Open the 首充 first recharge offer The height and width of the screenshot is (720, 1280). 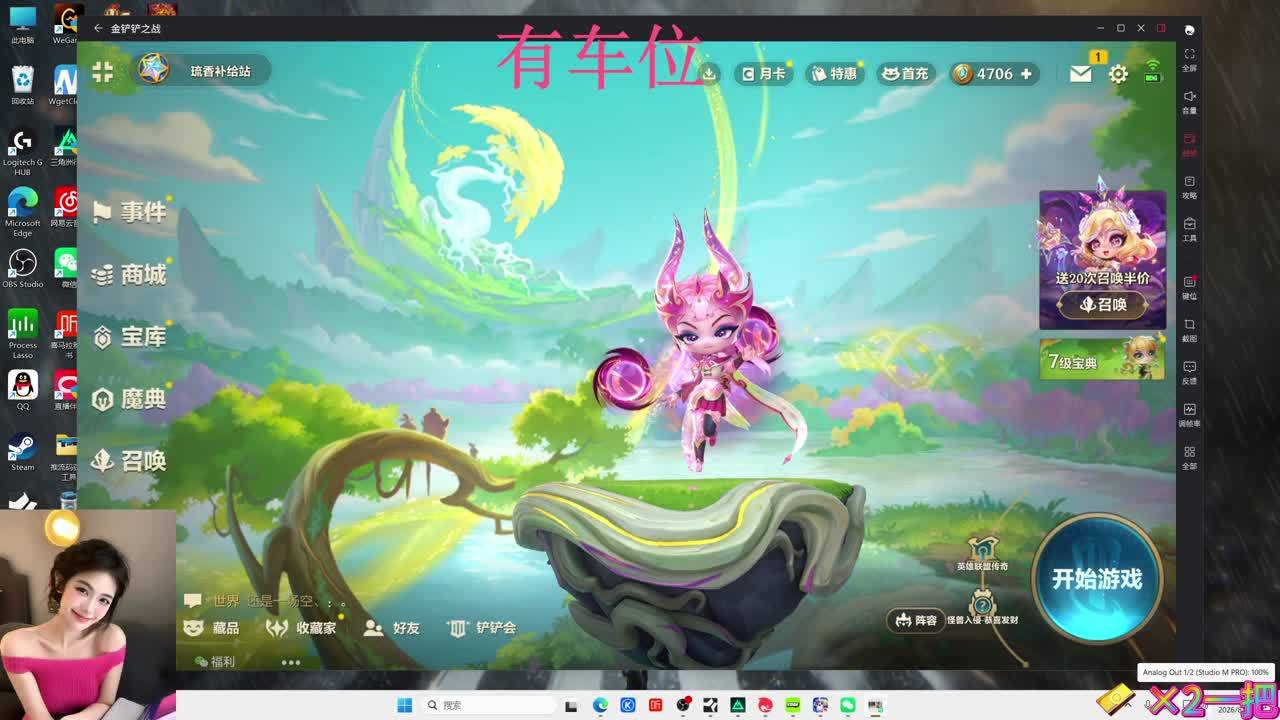click(905, 73)
